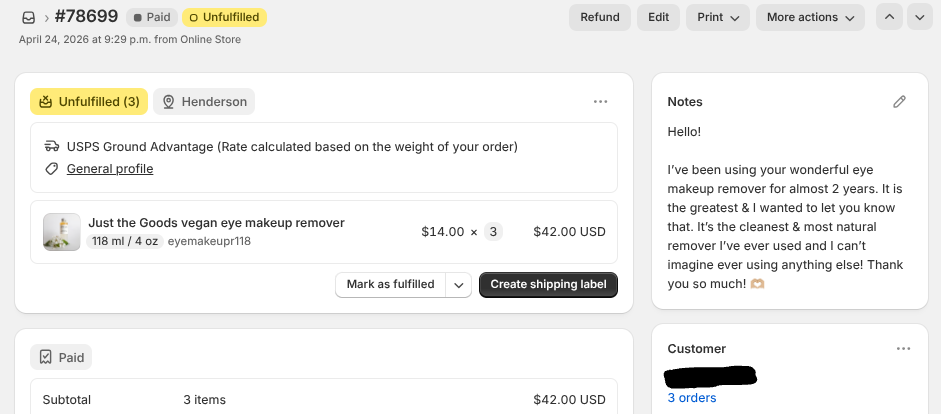Click the orders inbox icon in breadcrumb
The width and height of the screenshot is (941, 414).
28,17
